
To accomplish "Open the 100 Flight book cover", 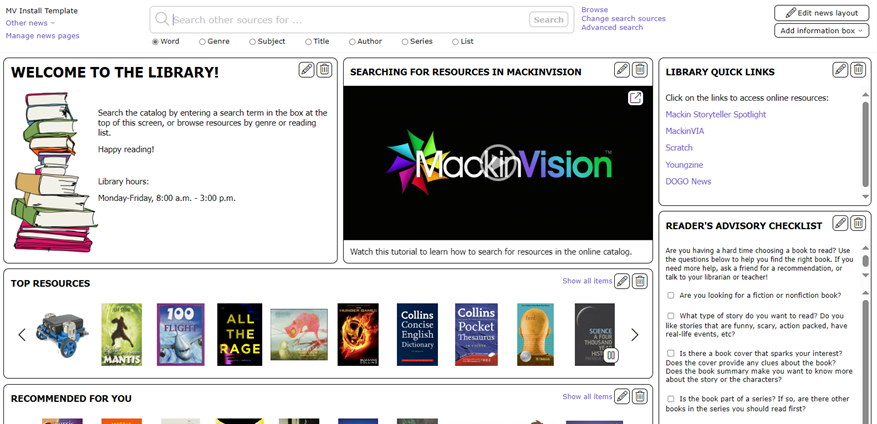I will pos(180,335).
